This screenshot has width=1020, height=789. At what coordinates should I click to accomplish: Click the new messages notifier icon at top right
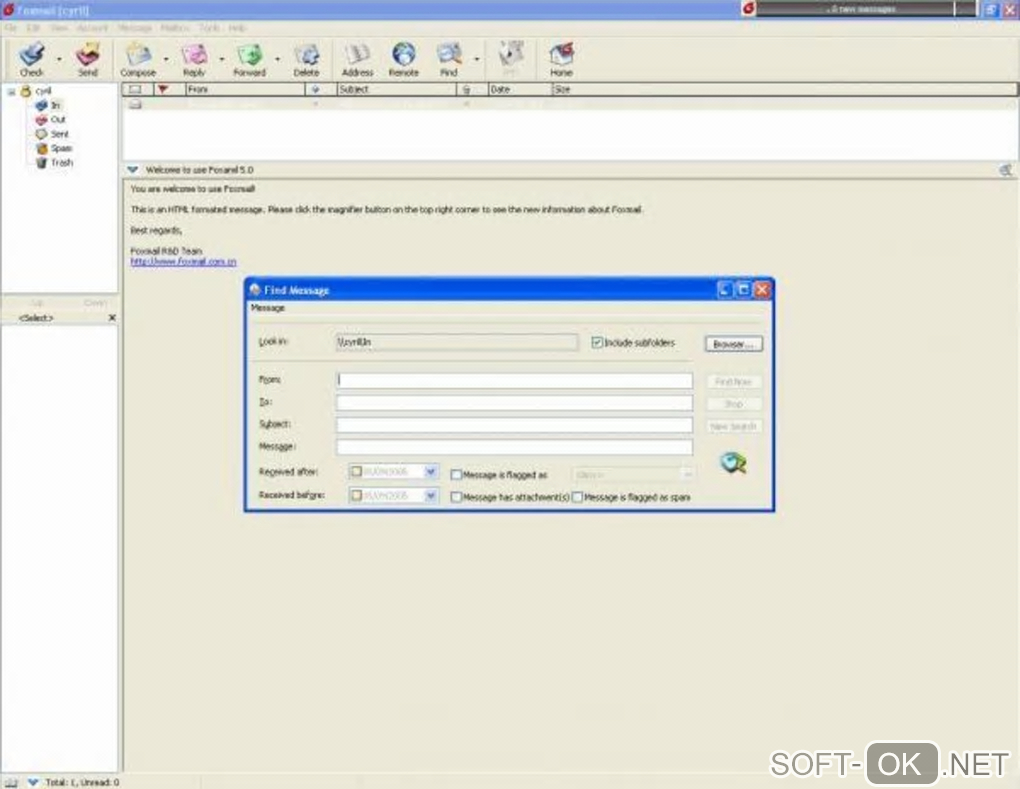point(748,9)
